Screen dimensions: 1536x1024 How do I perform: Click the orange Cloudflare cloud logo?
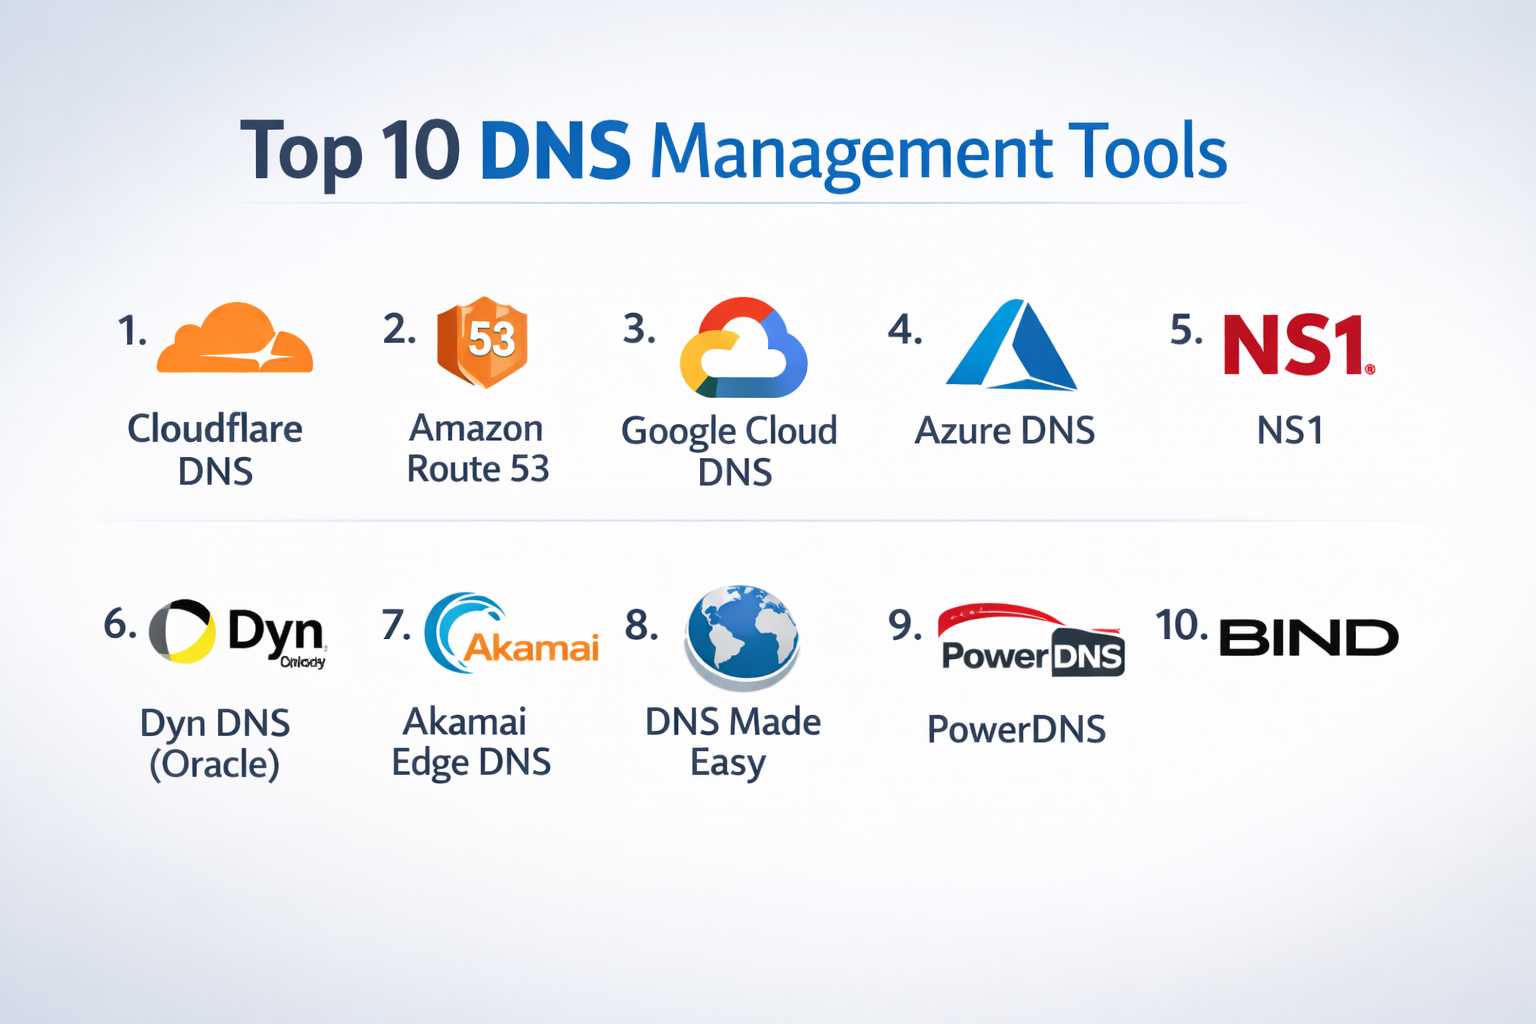(235, 339)
